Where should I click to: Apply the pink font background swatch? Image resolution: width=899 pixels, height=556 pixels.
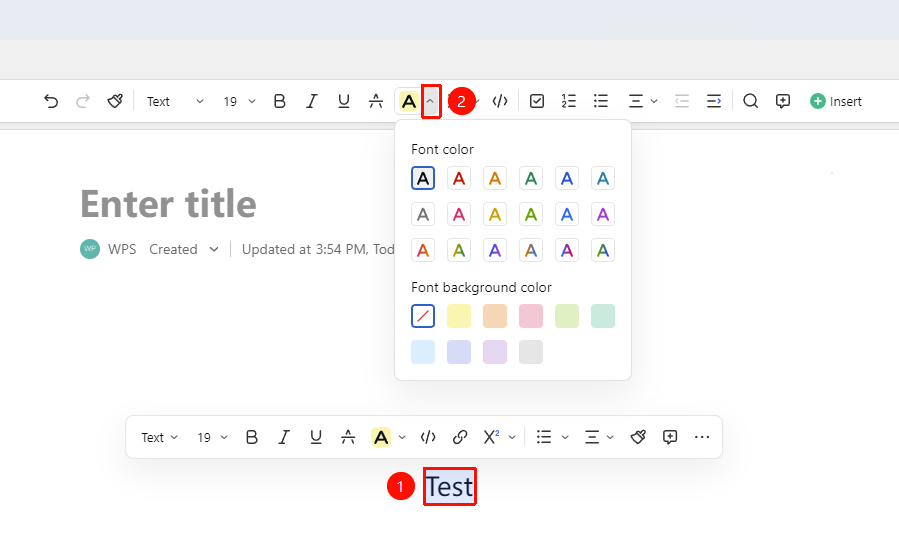click(531, 316)
